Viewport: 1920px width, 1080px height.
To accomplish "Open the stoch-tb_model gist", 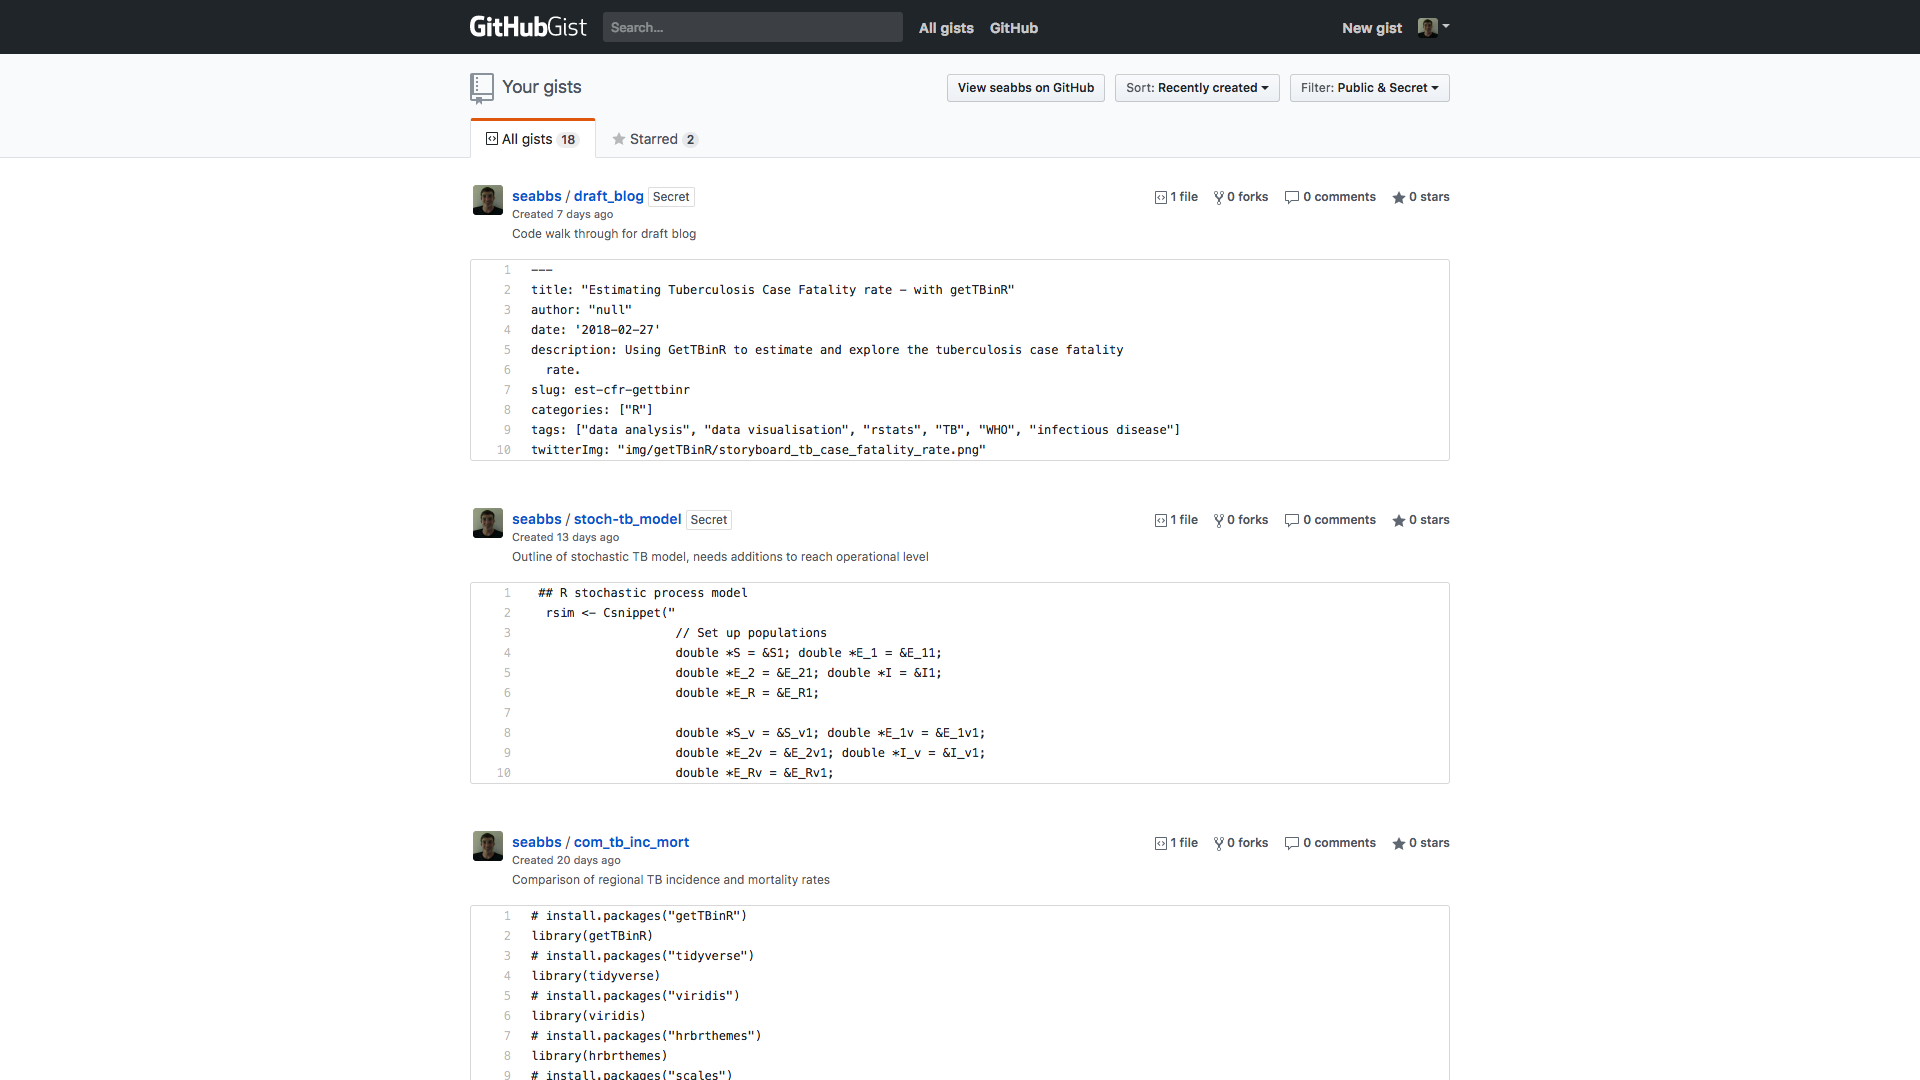I will point(627,519).
